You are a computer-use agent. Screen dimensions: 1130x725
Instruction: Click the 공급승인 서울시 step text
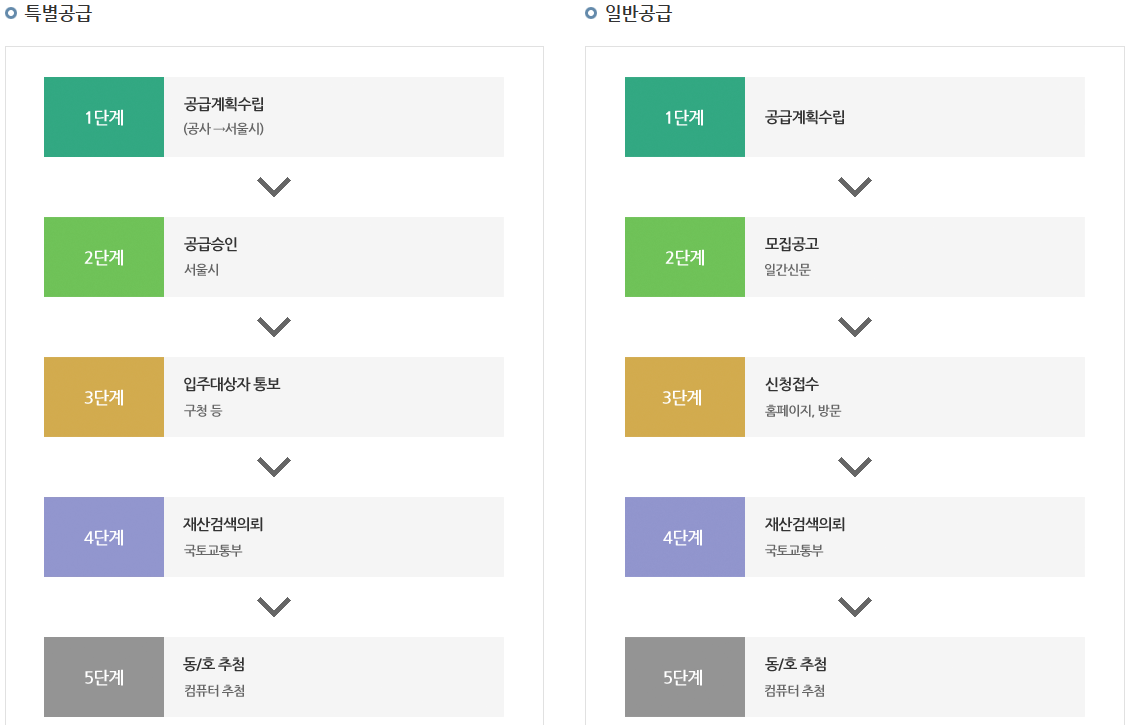[210, 257]
